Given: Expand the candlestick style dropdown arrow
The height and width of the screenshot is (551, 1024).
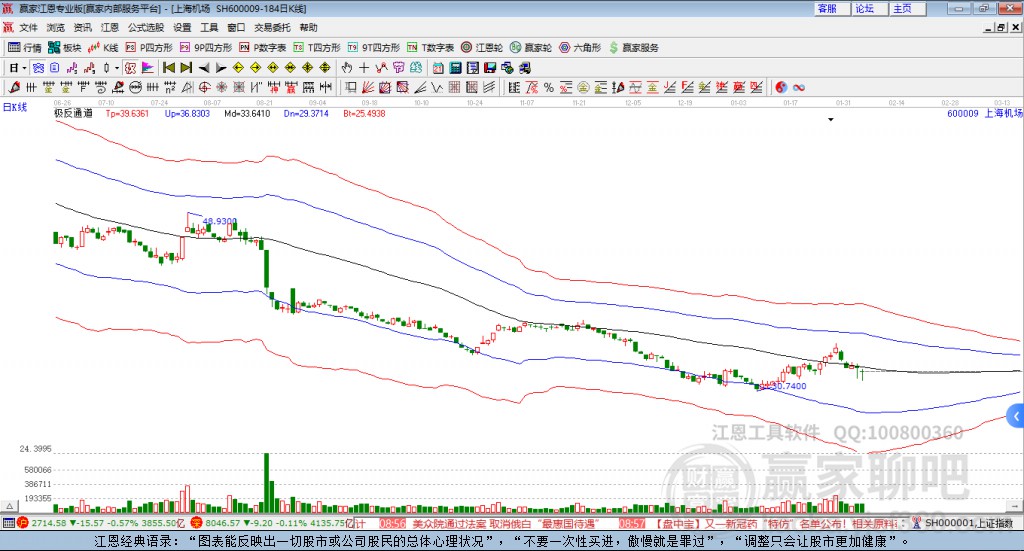Looking at the screenshot, I should click(x=117, y=68).
